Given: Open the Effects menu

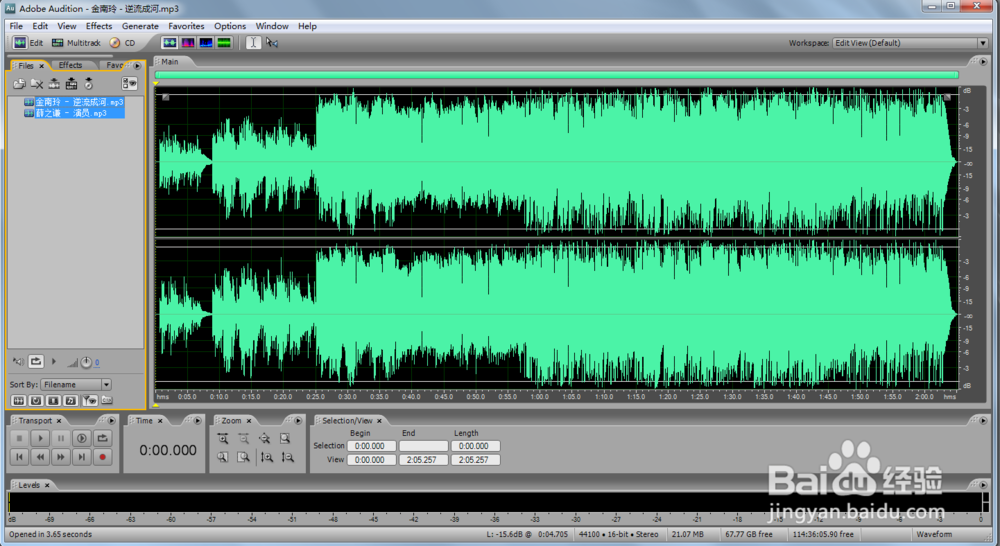Looking at the screenshot, I should click(99, 26).
